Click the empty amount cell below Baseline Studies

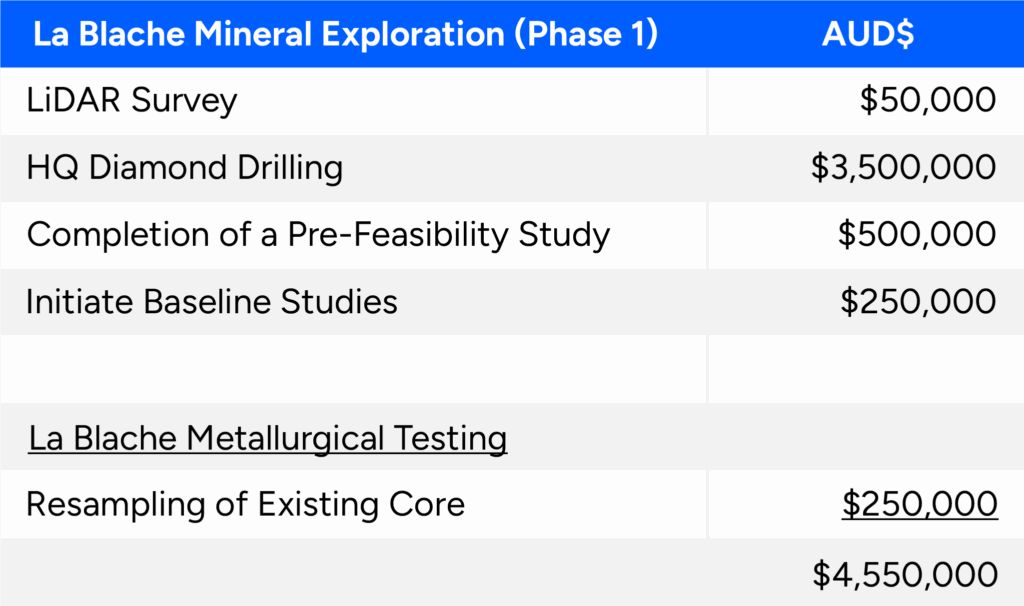tap(865, 369)
